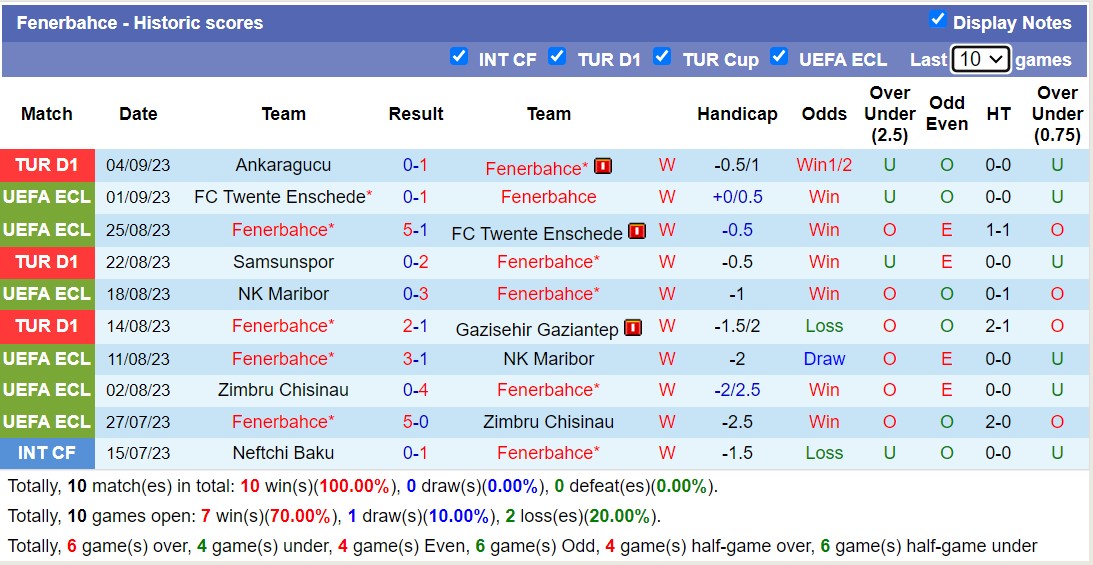Viewport: 1093px width, 565px height.
Task: Click the Handicap column header
Action: 737,114
